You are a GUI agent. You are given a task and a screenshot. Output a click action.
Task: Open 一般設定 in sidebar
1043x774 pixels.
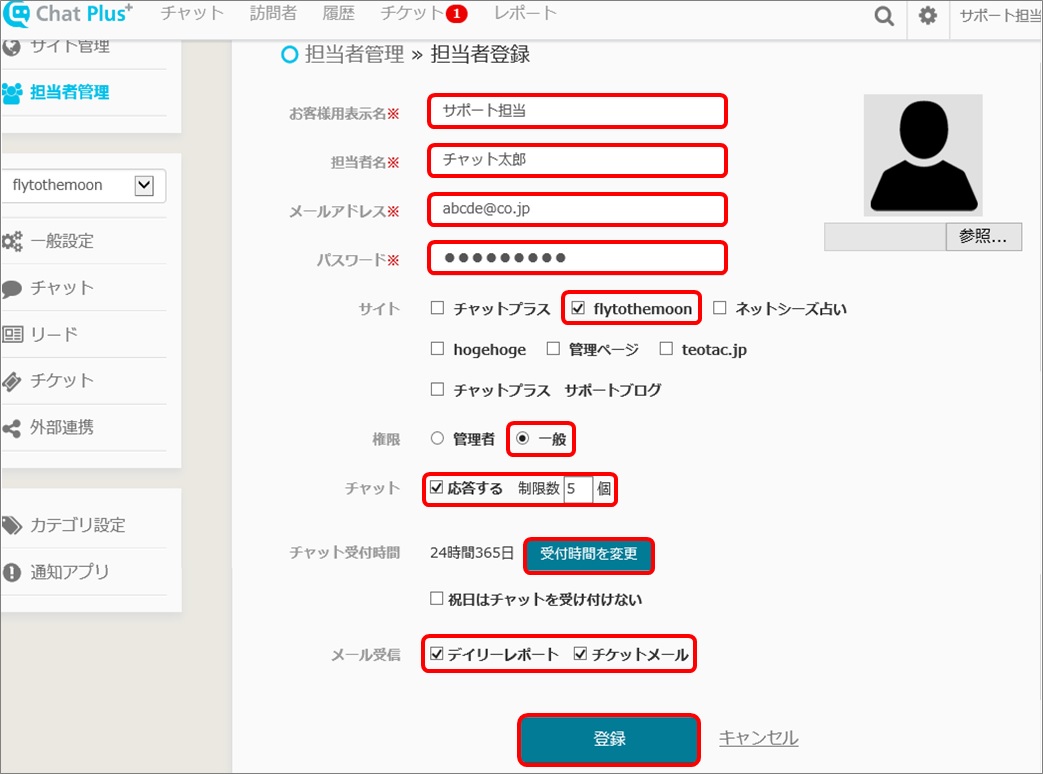click(62, 241)
